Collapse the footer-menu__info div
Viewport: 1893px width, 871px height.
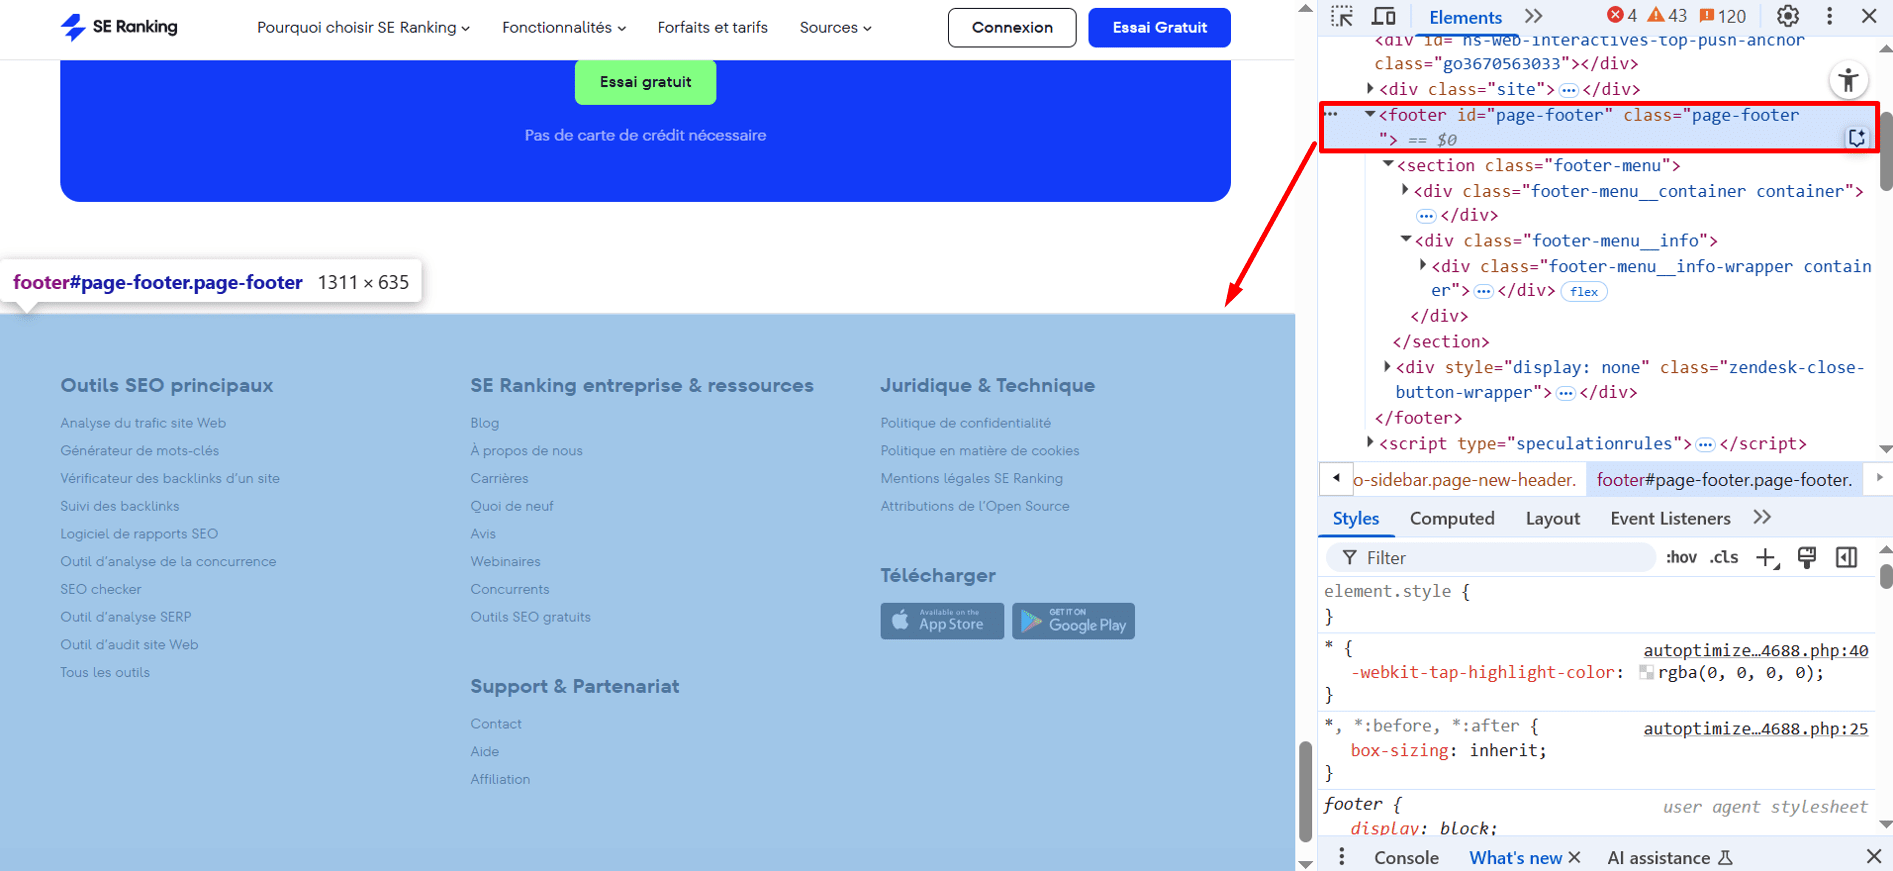click(1405, 240)
